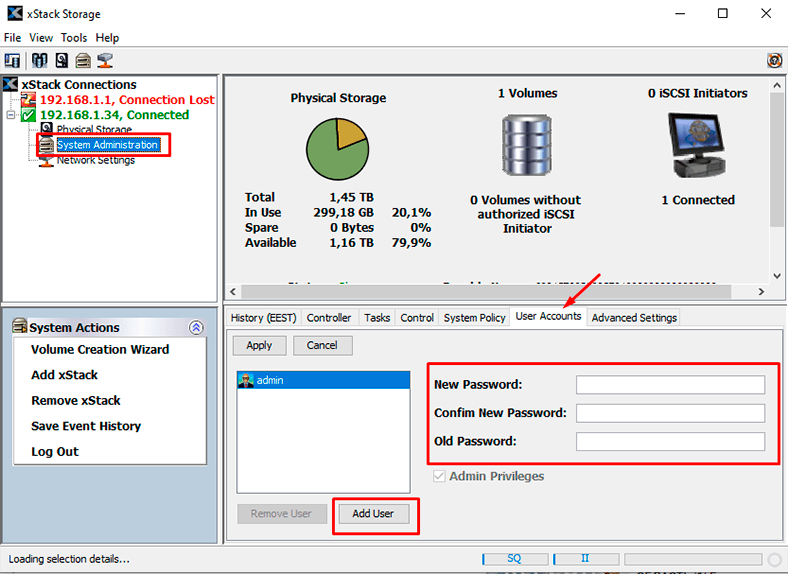
Task: Click the xStack Connections root icon
Action: [11, 84]
